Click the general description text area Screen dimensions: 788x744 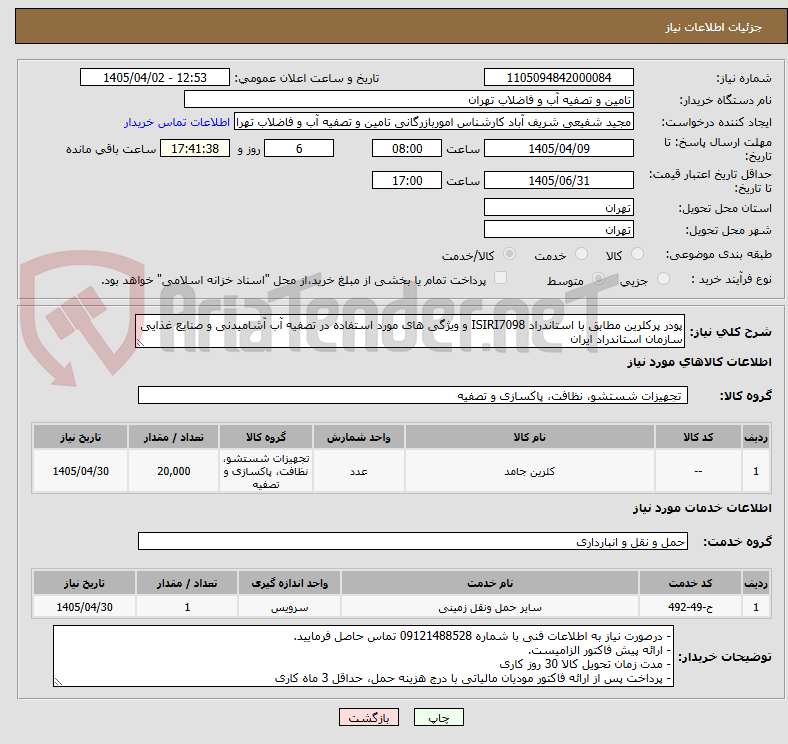[410, 331]
